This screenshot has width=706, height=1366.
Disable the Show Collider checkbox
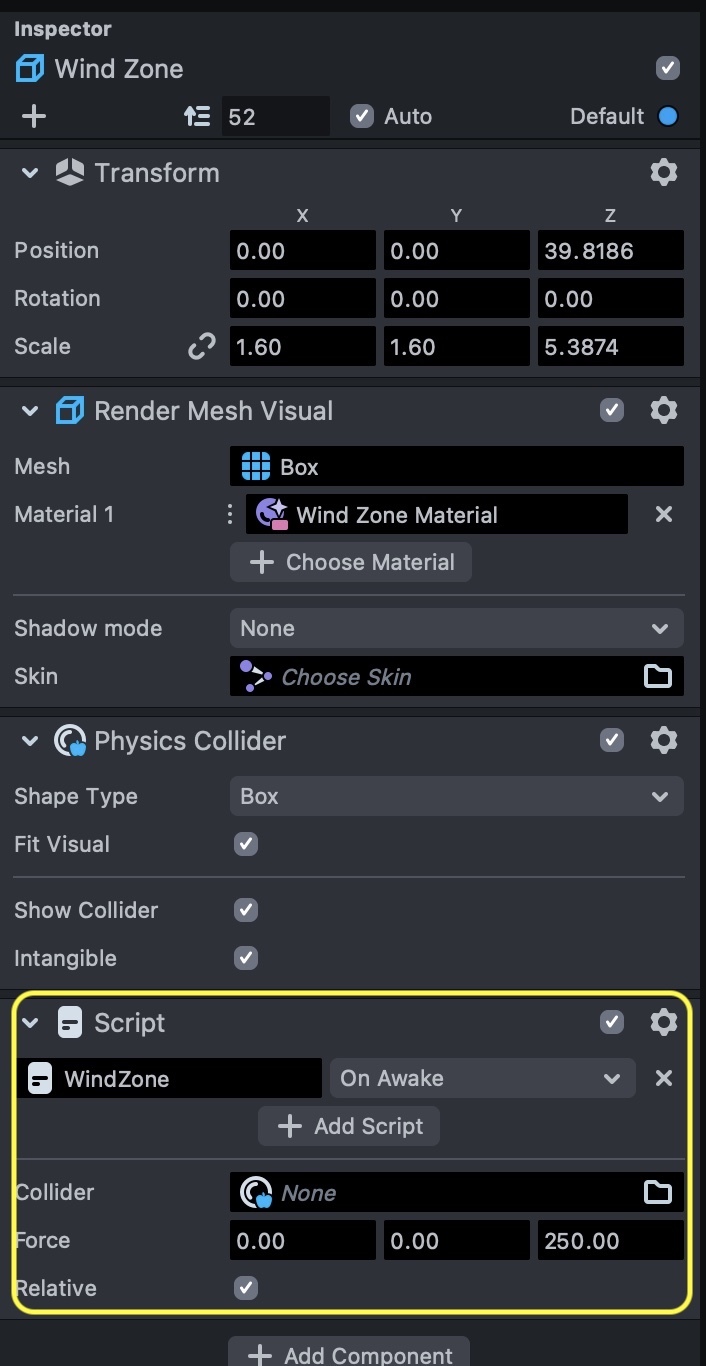(246, 910)
